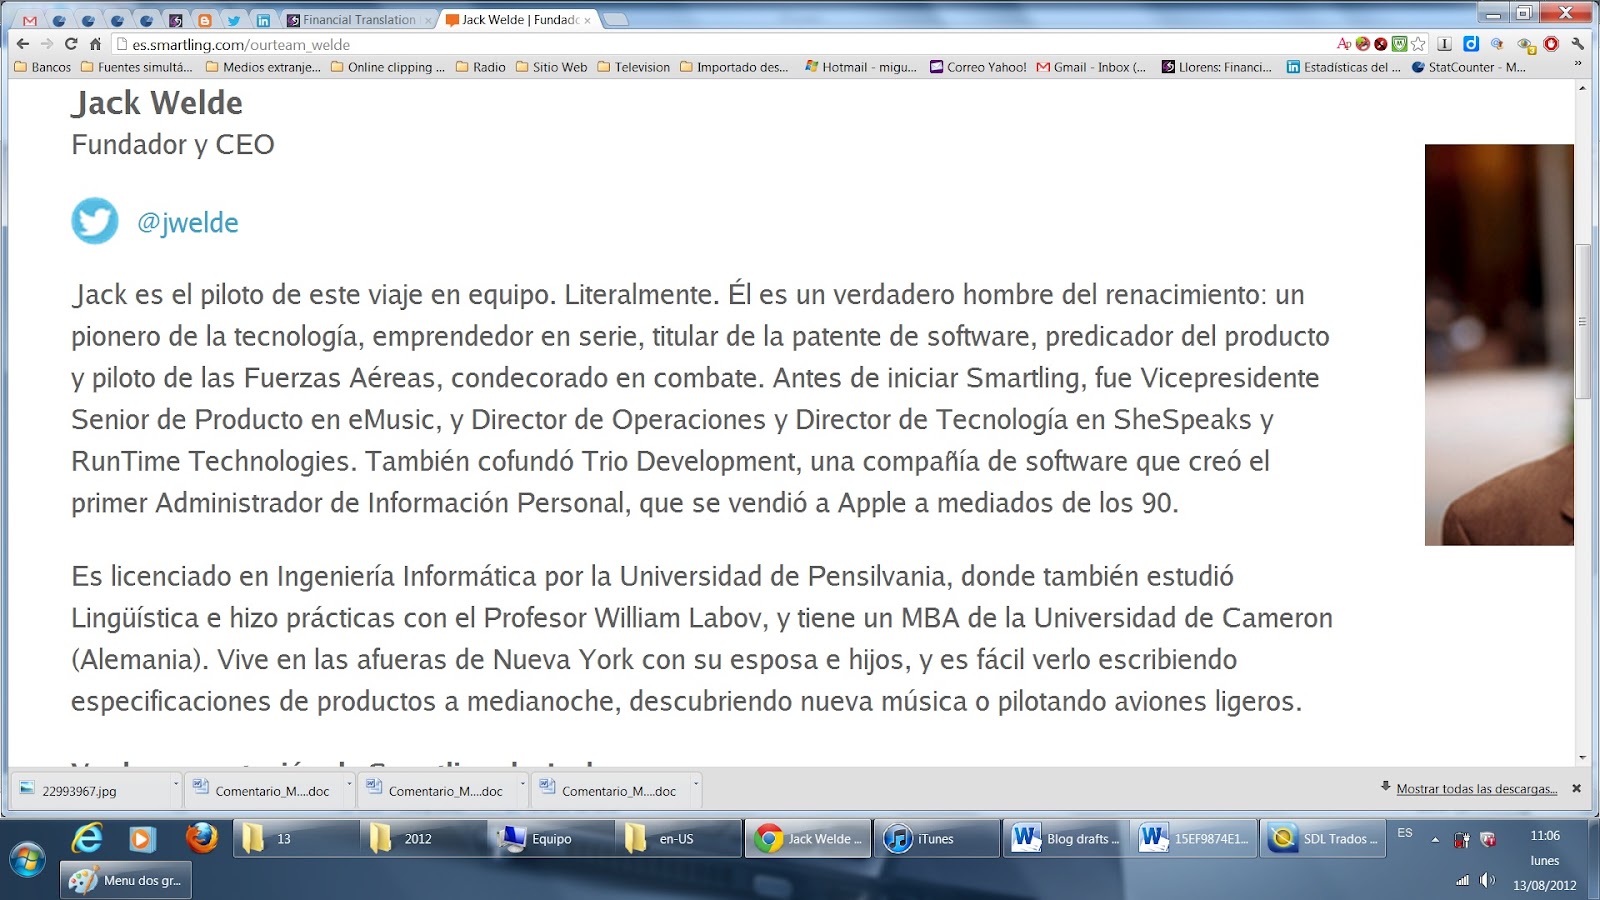The height and width of the screenshot is (900, 1600).
Task: Open the Online clipping bookmarks folder
Action: 387,67
